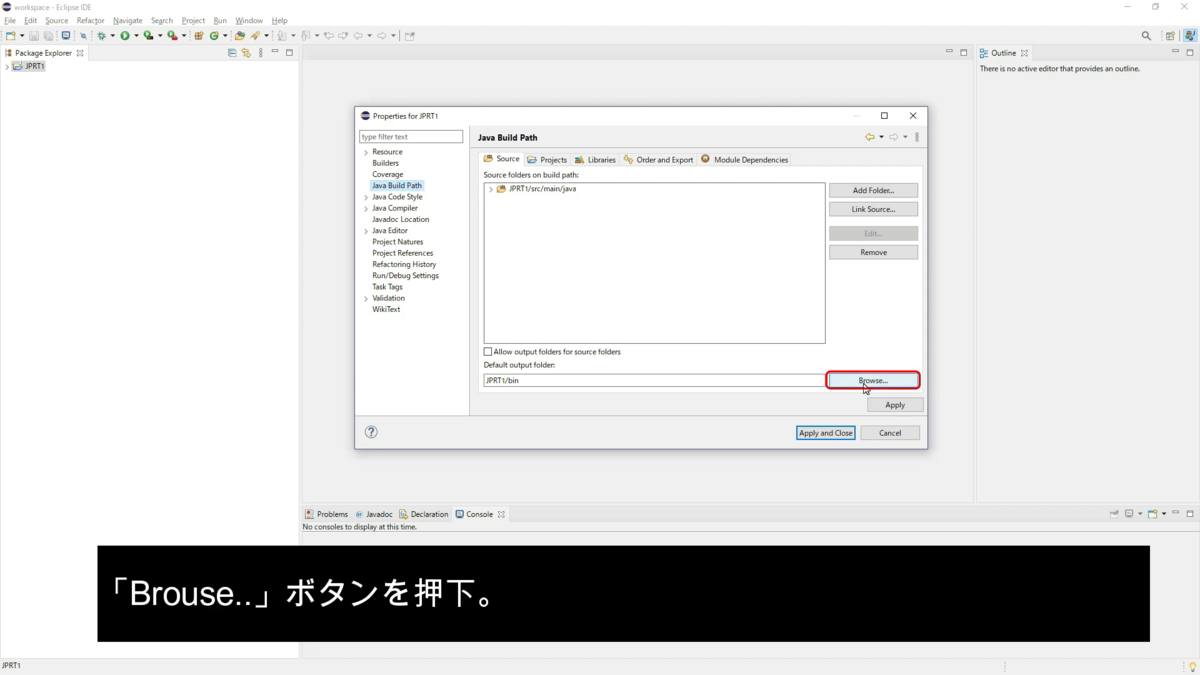This screenshot has height=675, width=1200.
Task: Click the magnifier Search icon at top right
Action: pos(1146,35)
